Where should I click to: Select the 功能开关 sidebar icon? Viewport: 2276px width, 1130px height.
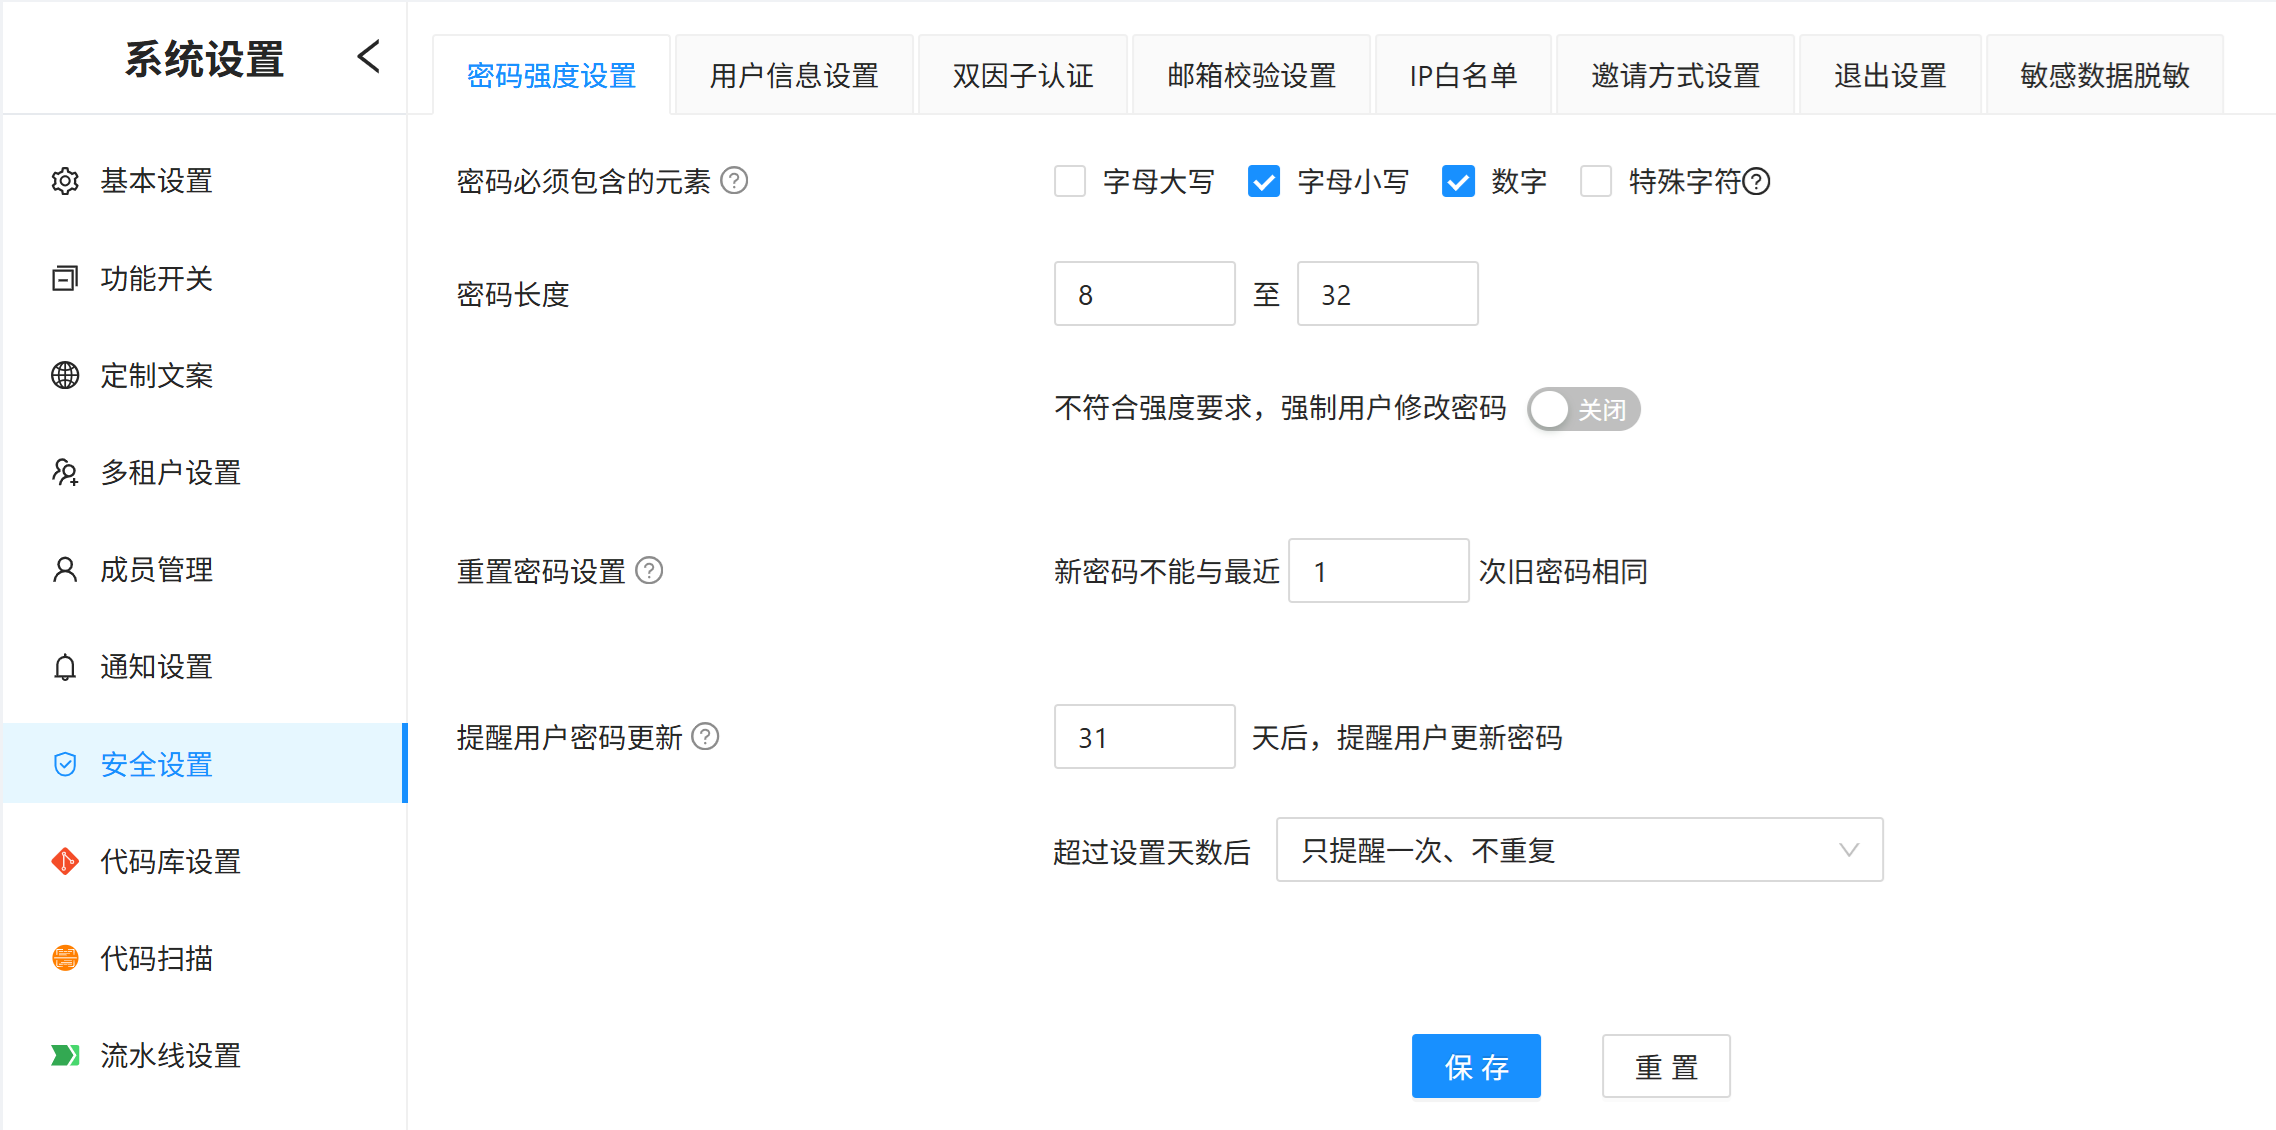click(65, 278)
